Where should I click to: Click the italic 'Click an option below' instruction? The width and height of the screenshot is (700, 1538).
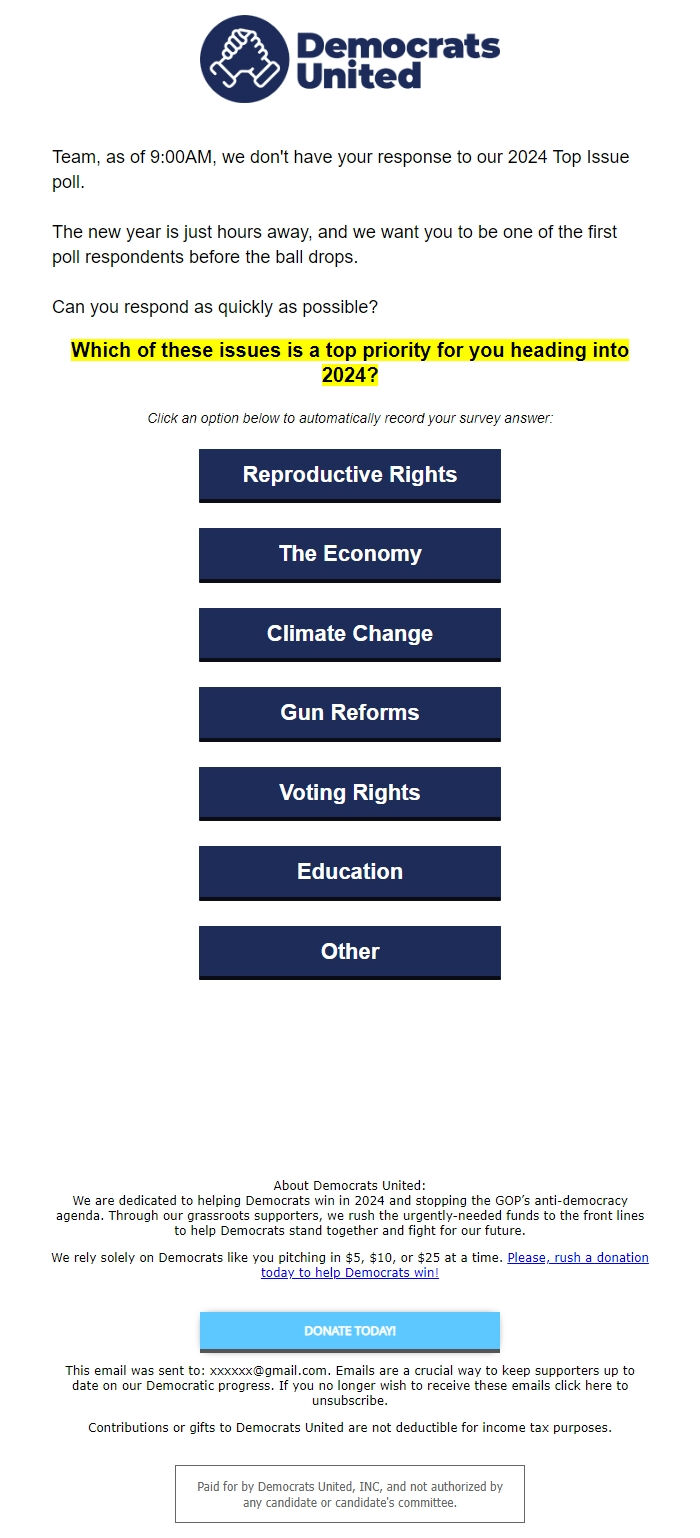pos(350,418)
